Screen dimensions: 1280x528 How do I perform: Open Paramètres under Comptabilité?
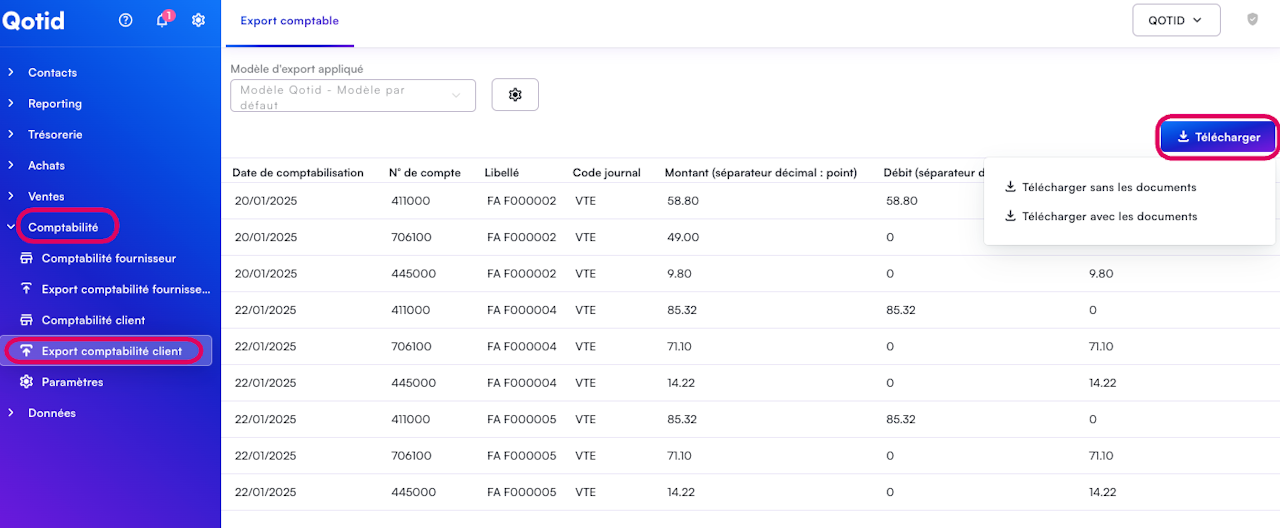pyautogui.click(x=72, y=382)
